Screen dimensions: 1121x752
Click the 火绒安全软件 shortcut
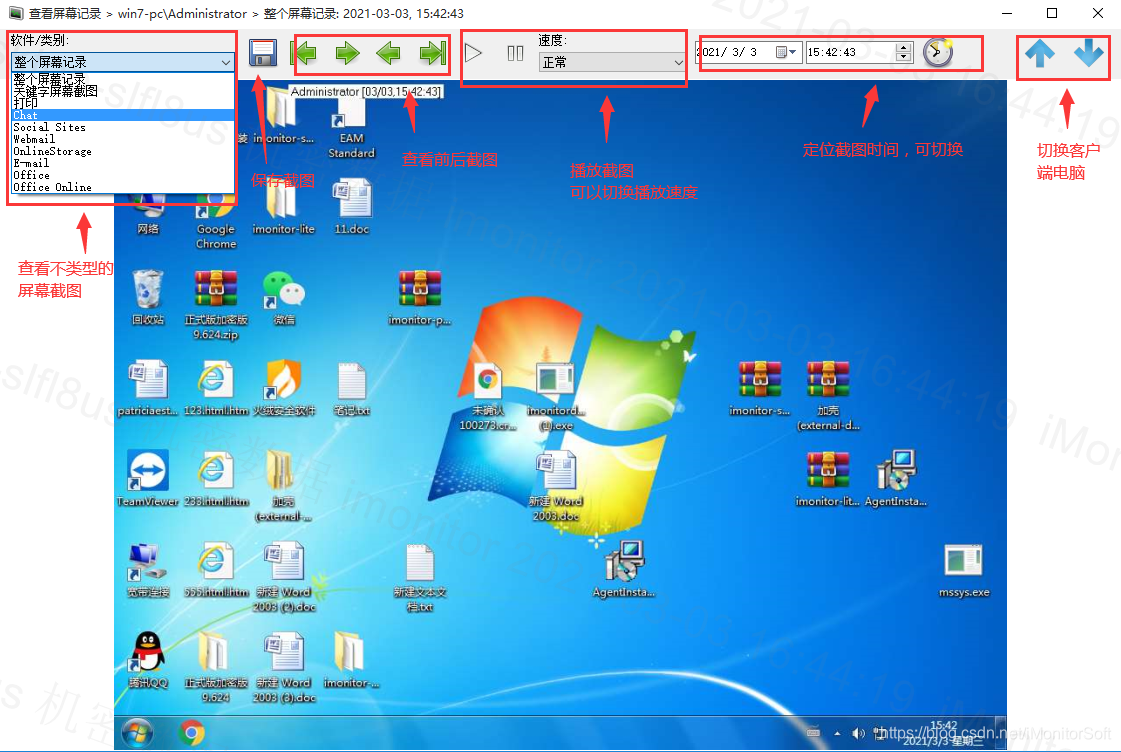[284, 388]
